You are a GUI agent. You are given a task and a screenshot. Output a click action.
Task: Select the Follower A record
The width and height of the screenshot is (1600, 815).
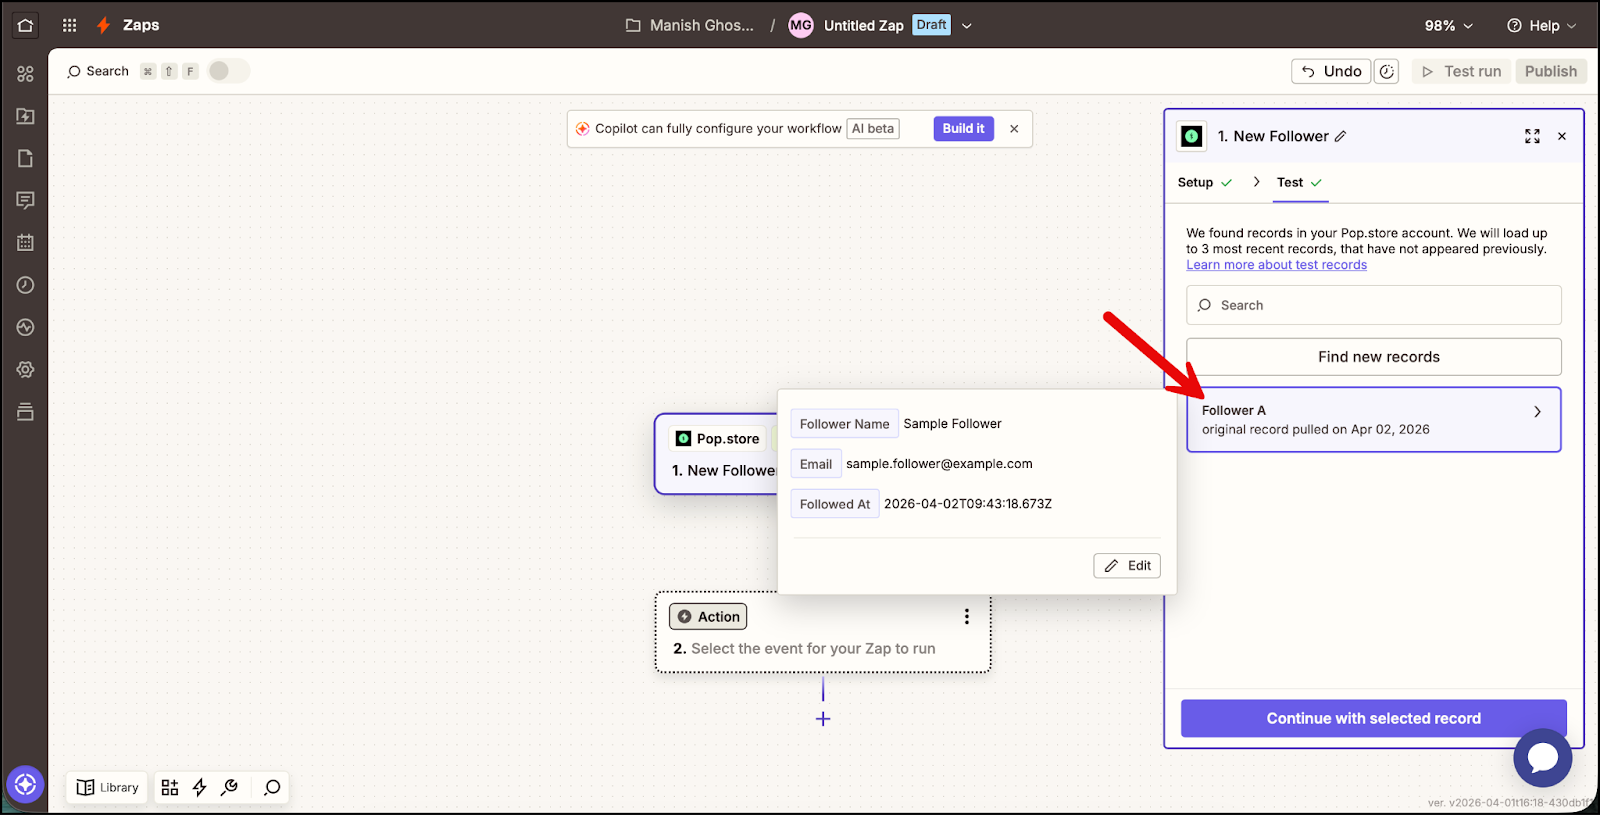1373,420
